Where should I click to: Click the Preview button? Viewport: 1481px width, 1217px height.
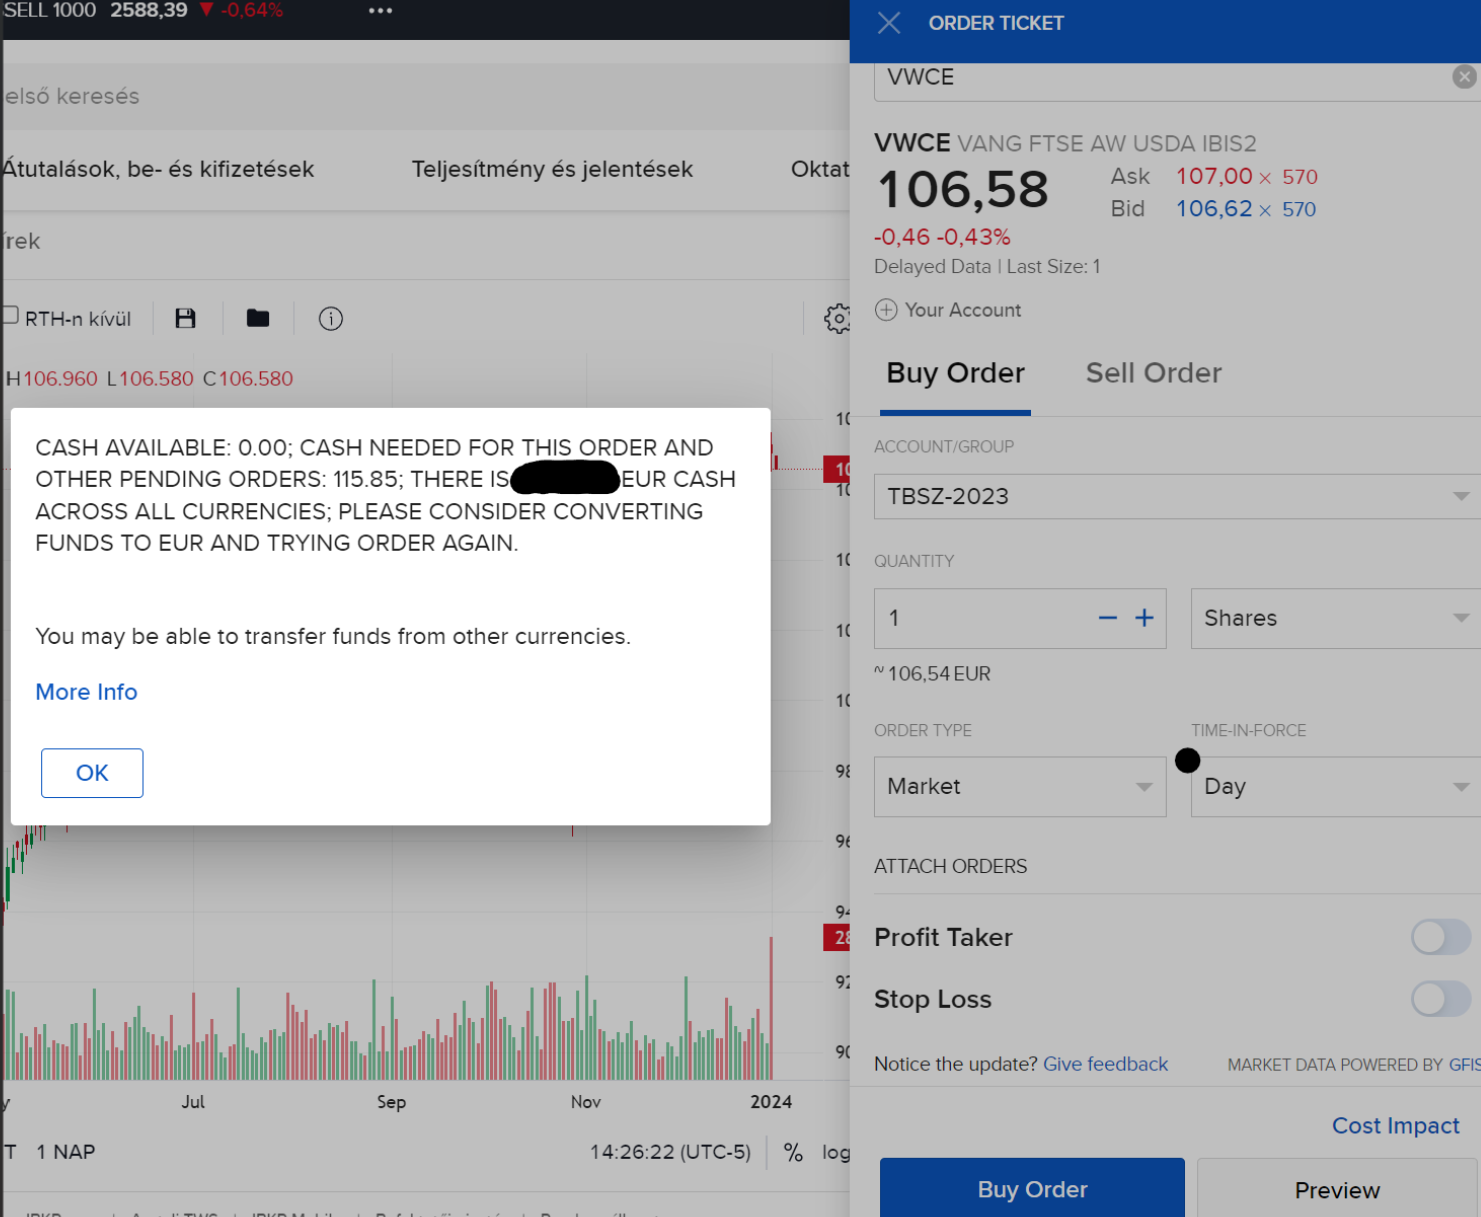click(1337, 1189)
